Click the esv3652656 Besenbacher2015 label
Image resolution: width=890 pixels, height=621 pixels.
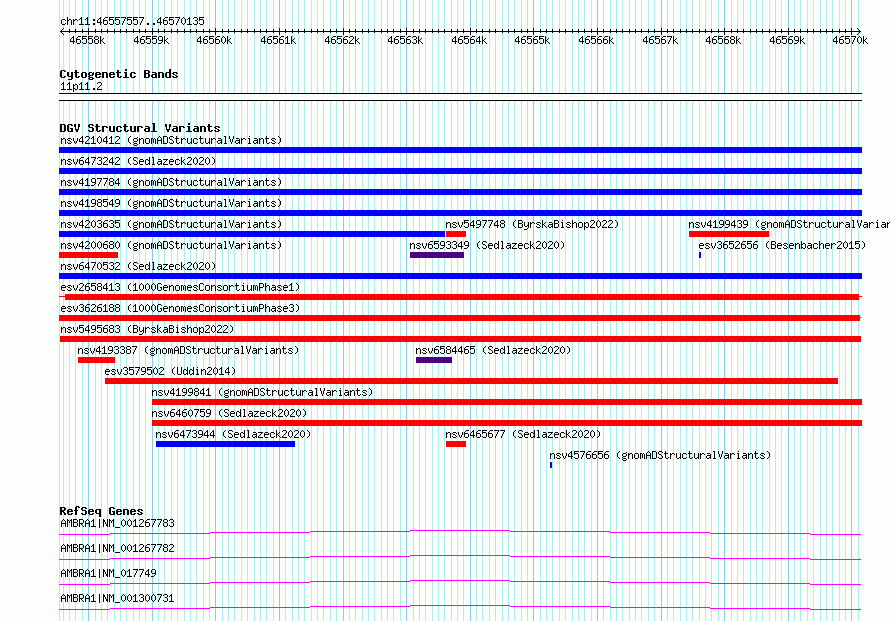point(782,245)
